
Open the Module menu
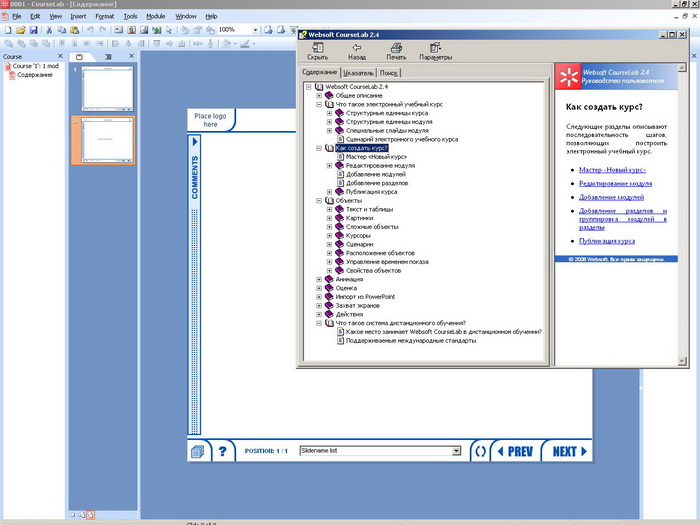pos(156,17)
